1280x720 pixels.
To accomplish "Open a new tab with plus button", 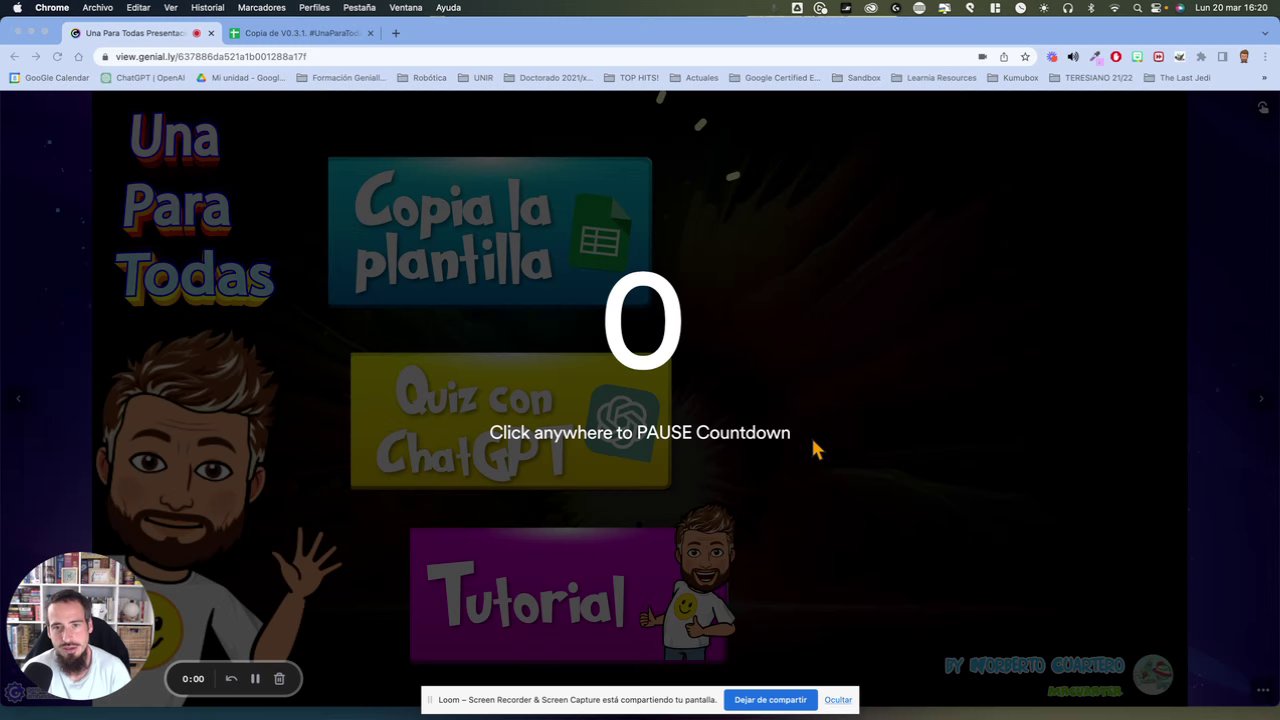I will (x=396, y=33).
